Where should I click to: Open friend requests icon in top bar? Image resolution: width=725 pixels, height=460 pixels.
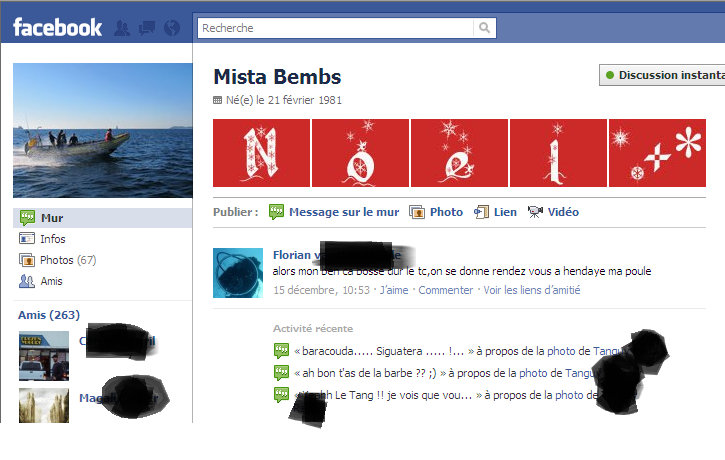pos(123,28)
